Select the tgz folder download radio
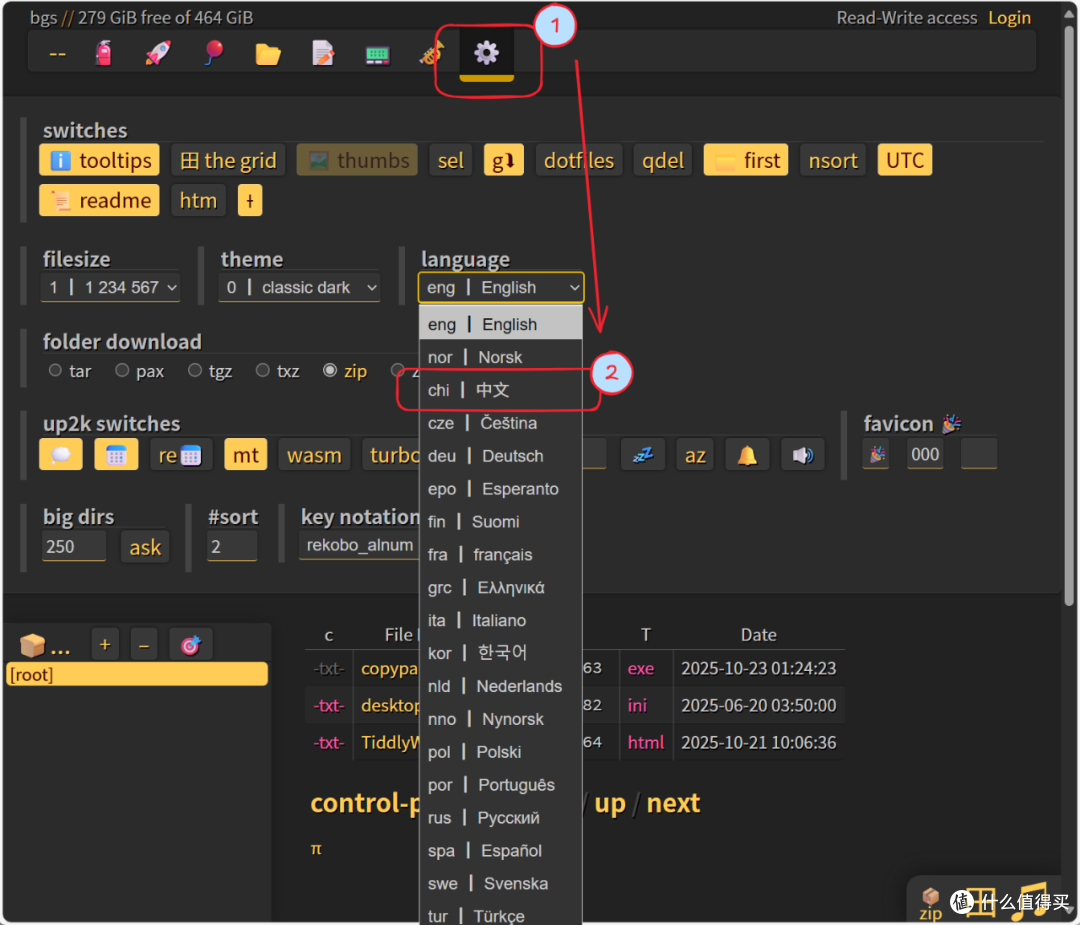 [x=195, y=371]
